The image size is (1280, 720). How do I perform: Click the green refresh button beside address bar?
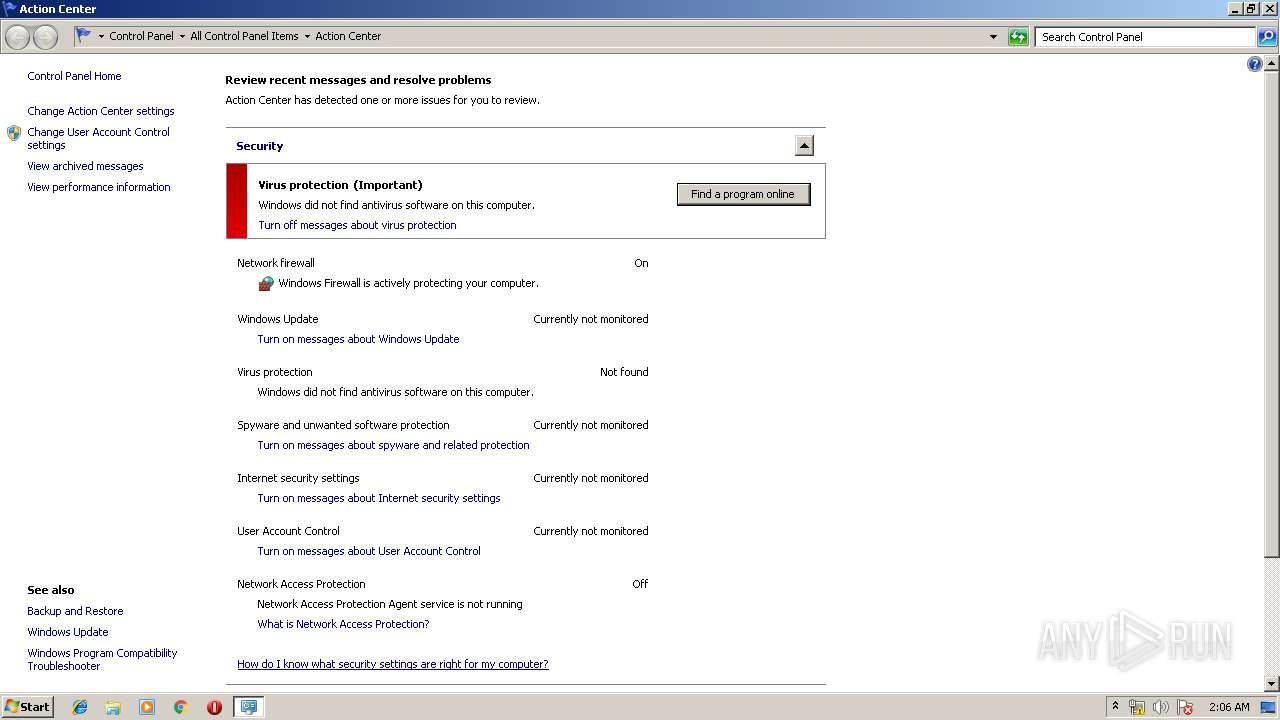(x=1018, y=37)
